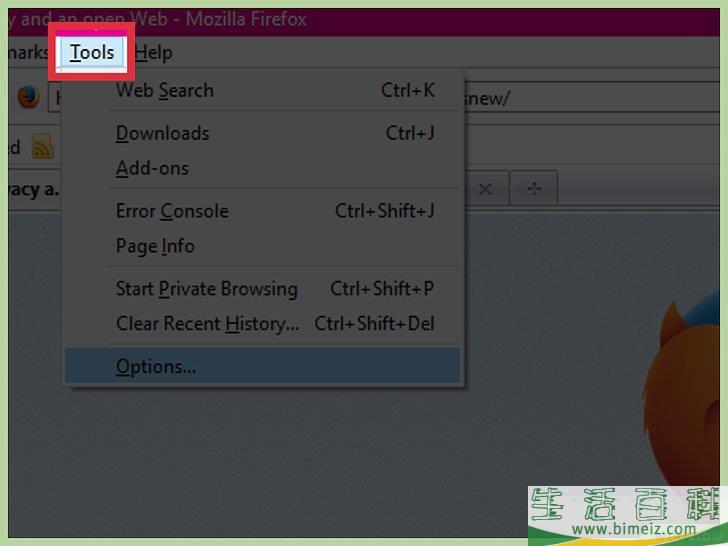Choose Web Search from Tools menu
Image resolution: width=728 pixels, height=546 pixels.
(x=262, y=90)
